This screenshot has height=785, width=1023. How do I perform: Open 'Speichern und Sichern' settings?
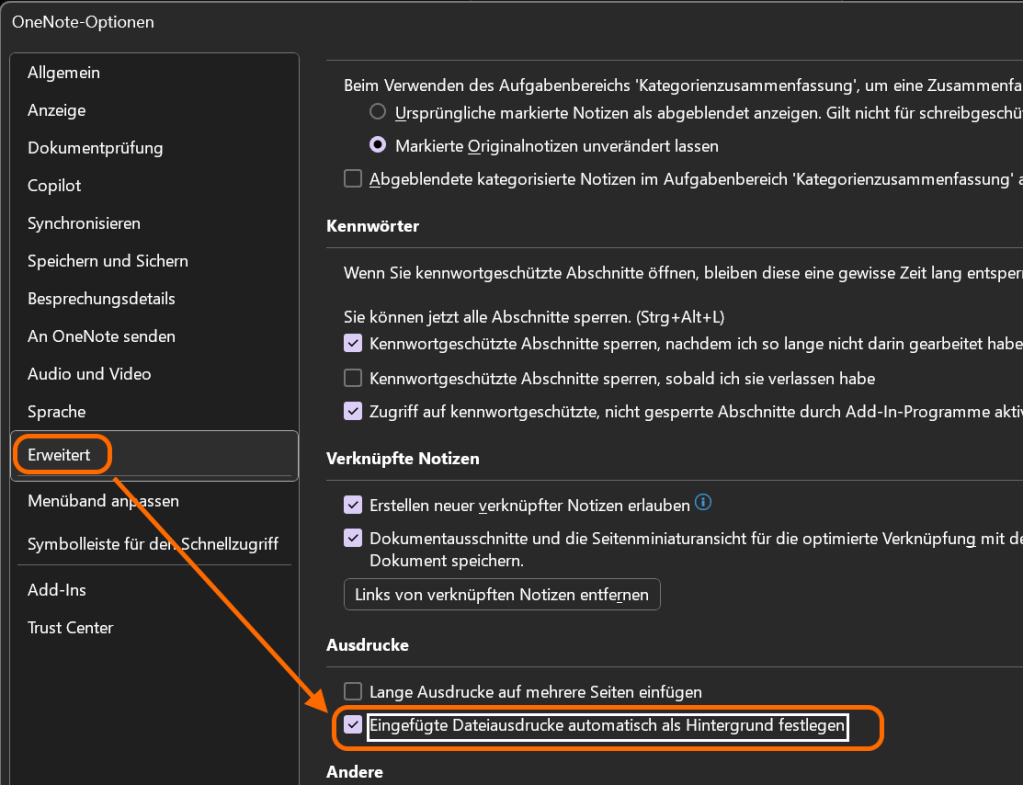click(x=108, y=261)
